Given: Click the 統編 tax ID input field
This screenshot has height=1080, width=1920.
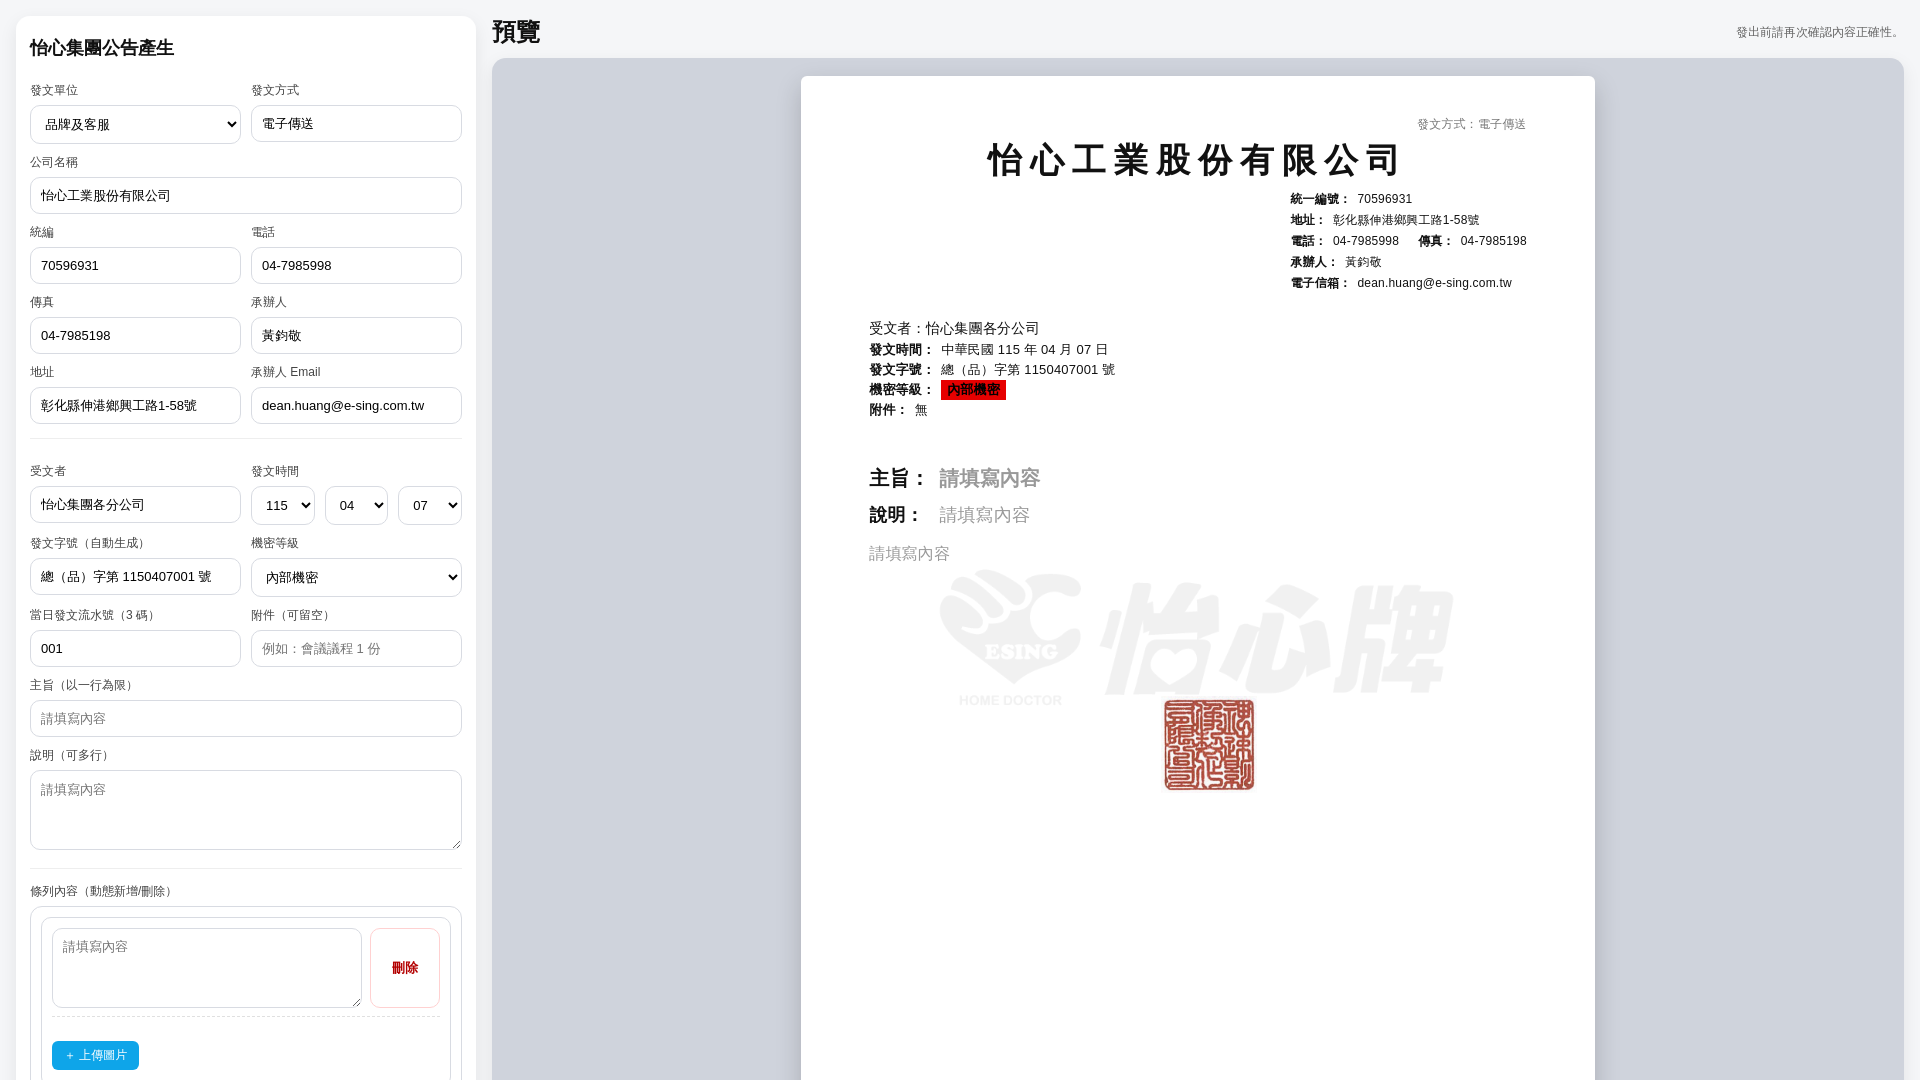Looking at the screenshot, I should pyautogui.click(x=135, y=266).
